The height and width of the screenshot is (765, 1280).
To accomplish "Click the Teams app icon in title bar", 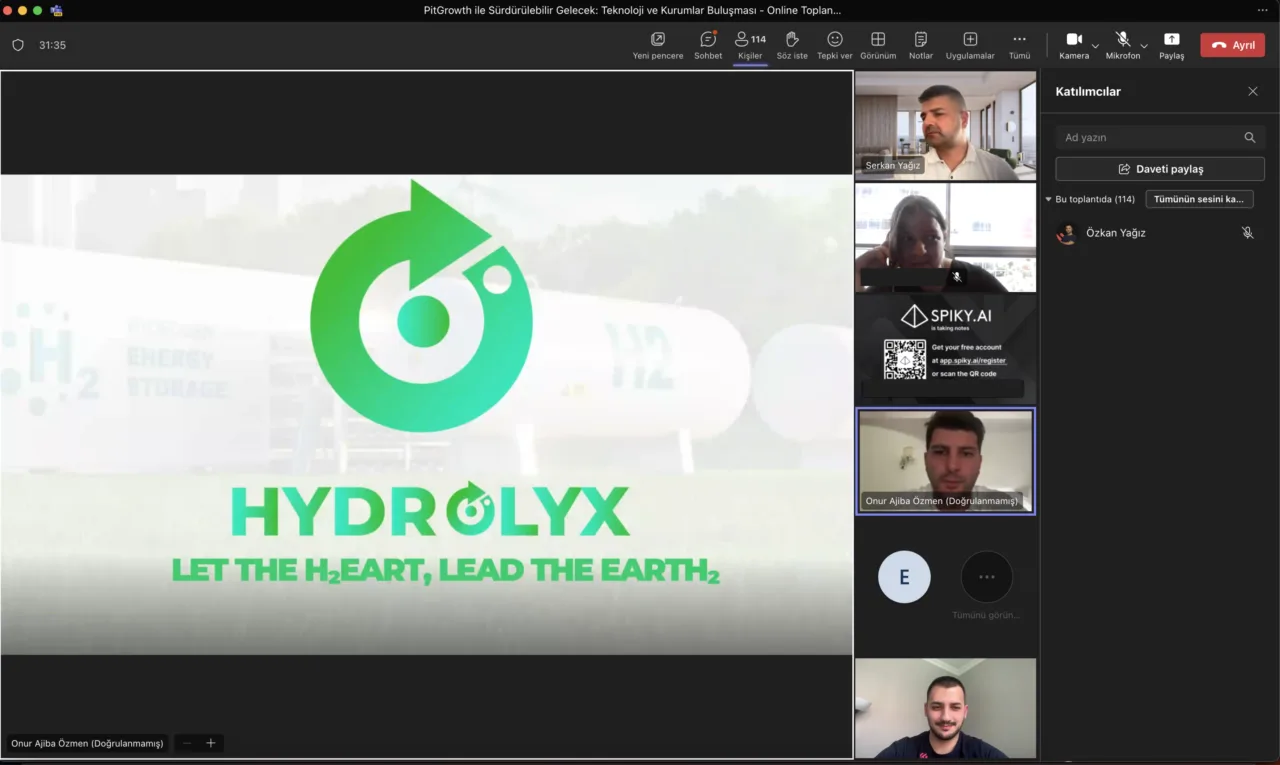I will tap(57, 10).
